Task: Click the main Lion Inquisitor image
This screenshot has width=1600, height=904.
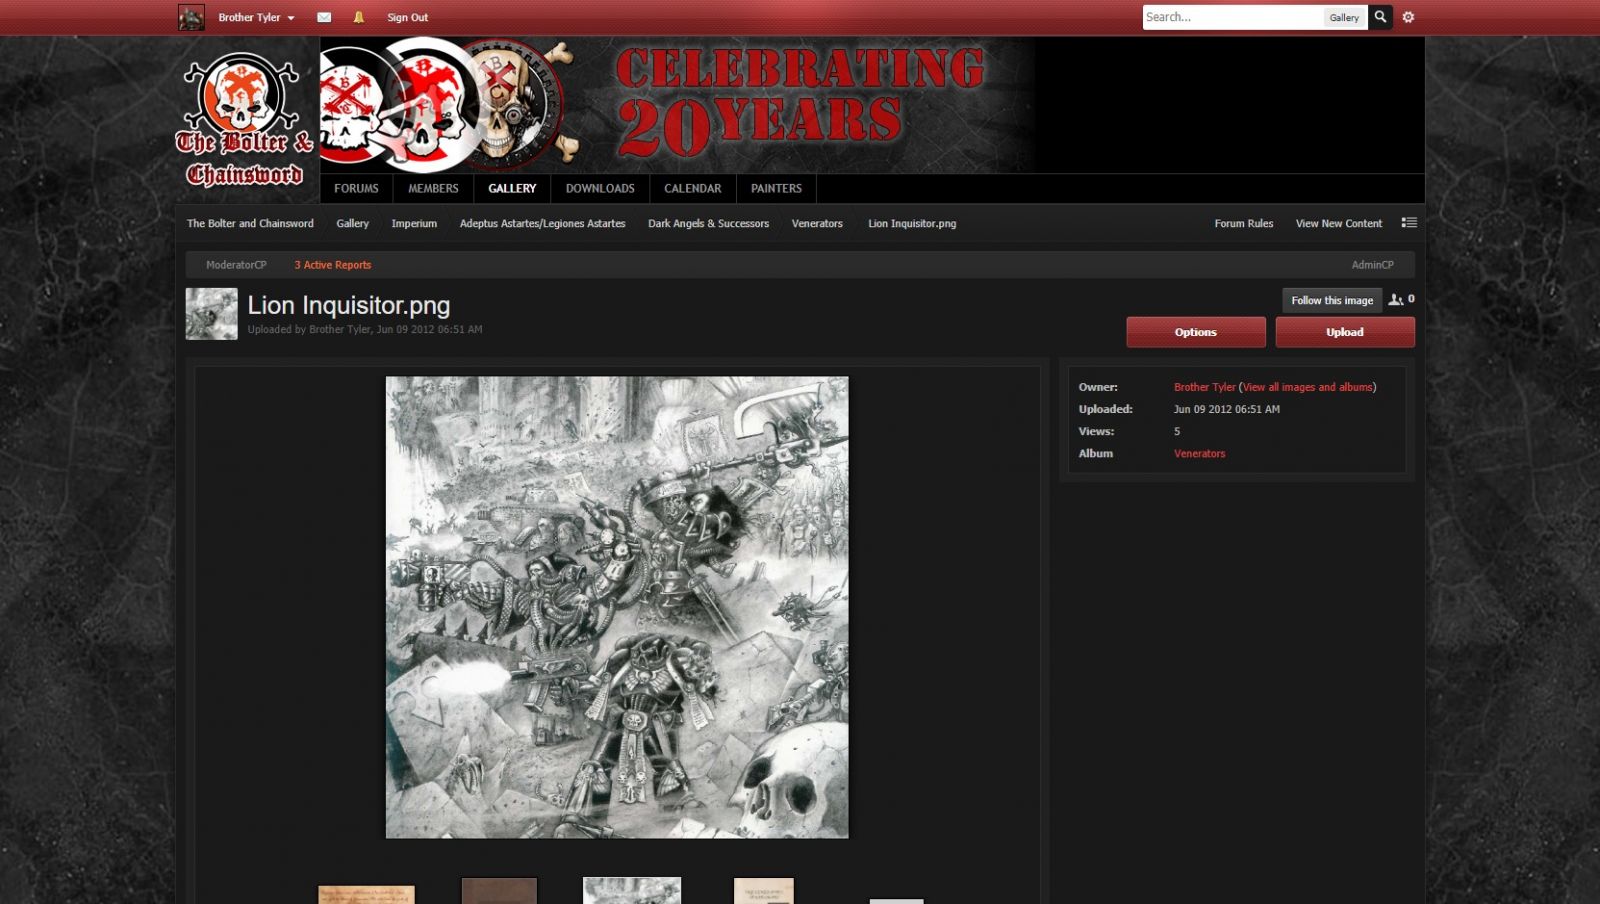Action: [617, 607]
